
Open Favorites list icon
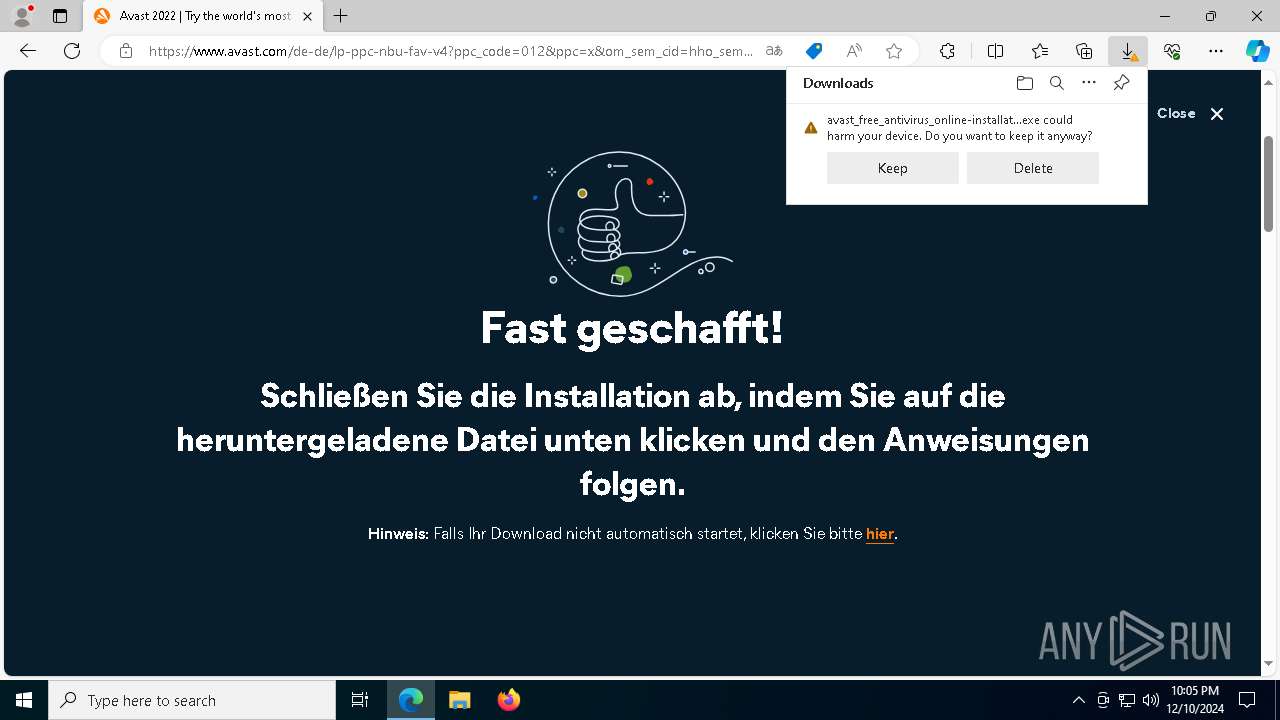(x=1040, y=51)
